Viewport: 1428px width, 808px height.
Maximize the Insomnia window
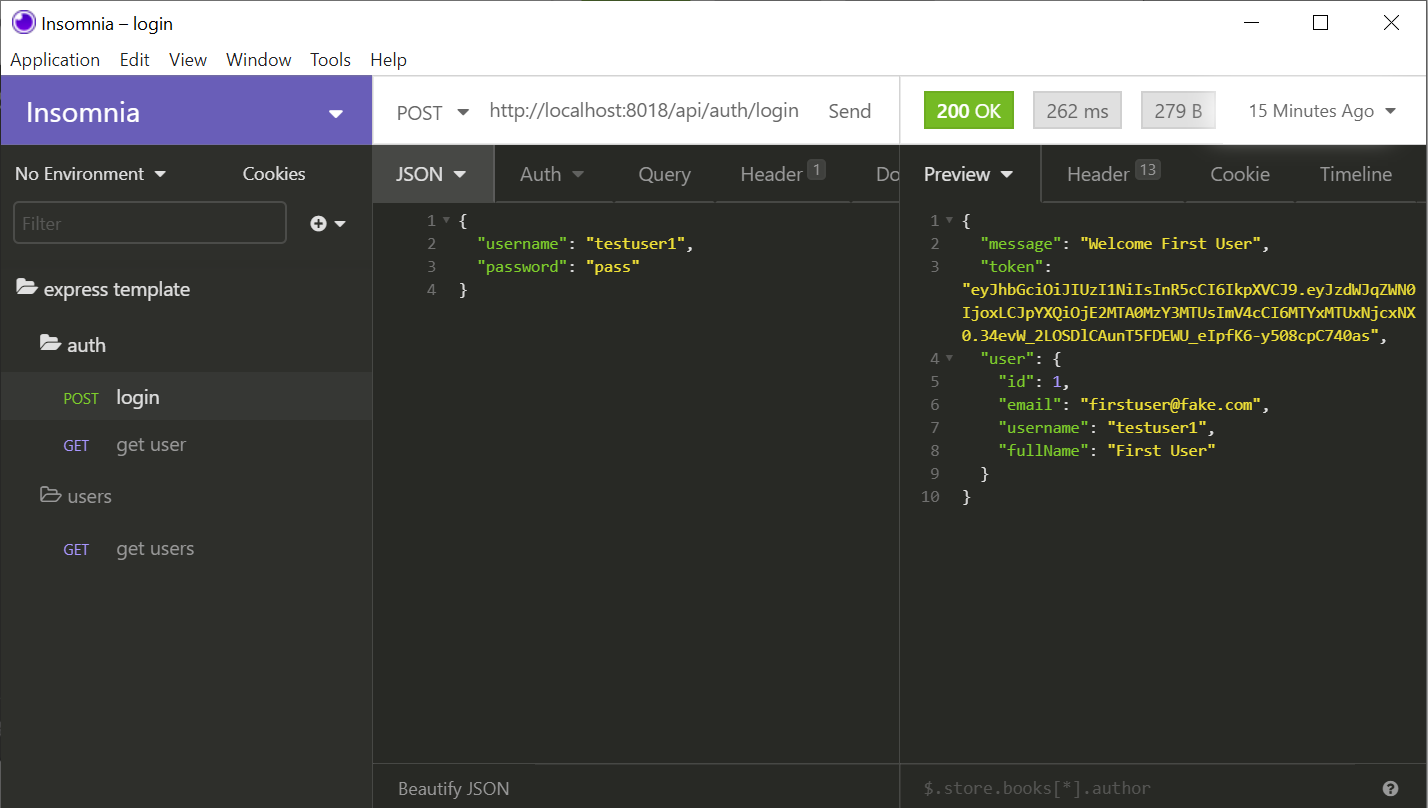[1320, 23]
